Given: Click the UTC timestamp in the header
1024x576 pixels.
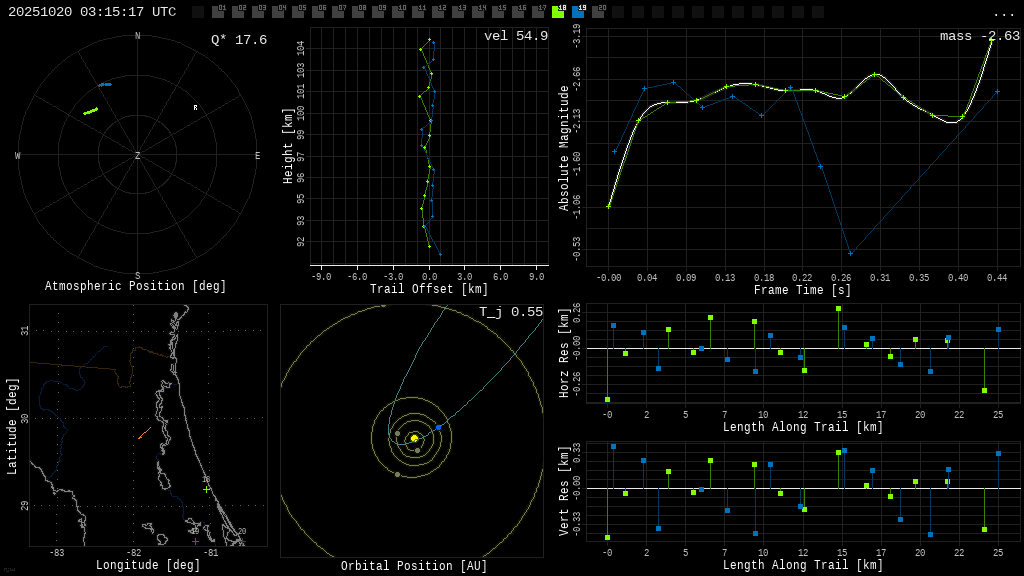Looking at the screenshot, I should [92, 12].
